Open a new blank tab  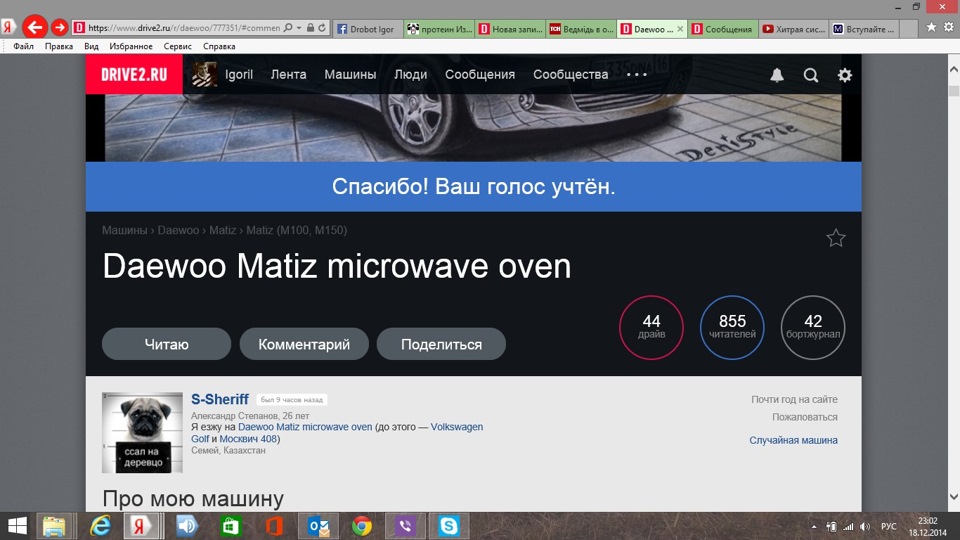(909, 29)
